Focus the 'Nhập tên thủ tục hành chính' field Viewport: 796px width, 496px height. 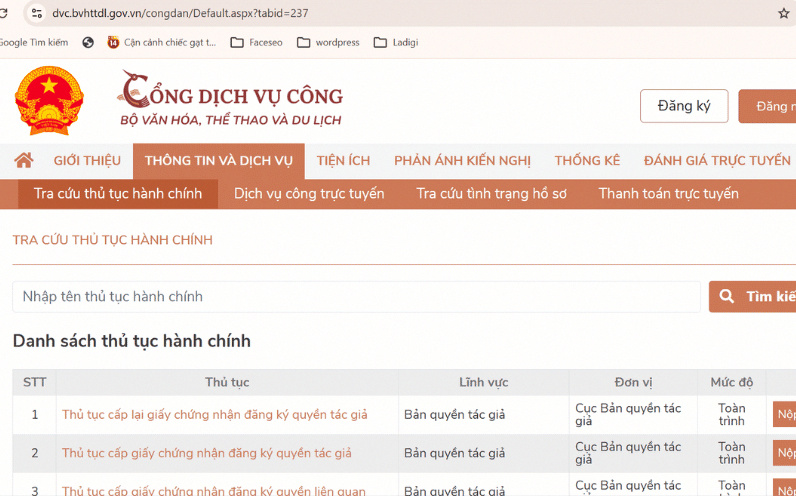356,296
